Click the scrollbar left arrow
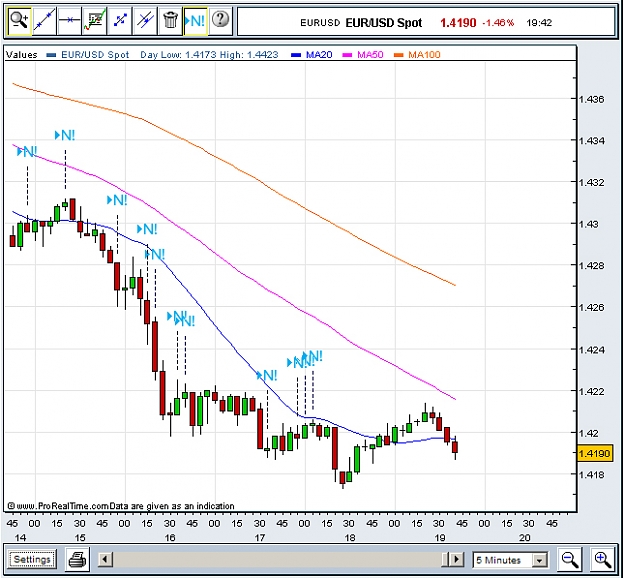The height and width of the screenshot is (578, 625). tap(105, 559)
